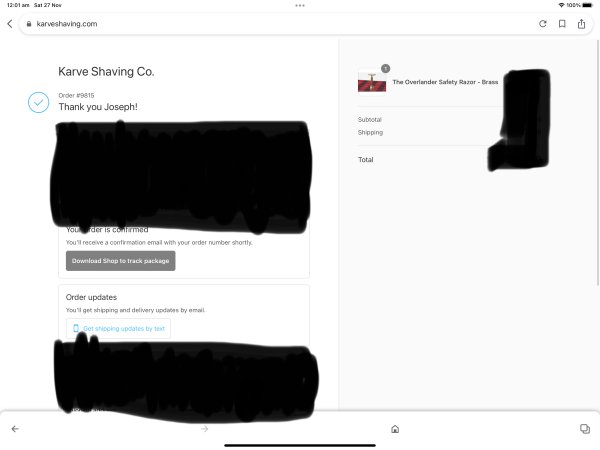The width and height of the screenshot is (600, 450).
Task: Click the 'Subtotal' label
Action: tap(370, 119)
